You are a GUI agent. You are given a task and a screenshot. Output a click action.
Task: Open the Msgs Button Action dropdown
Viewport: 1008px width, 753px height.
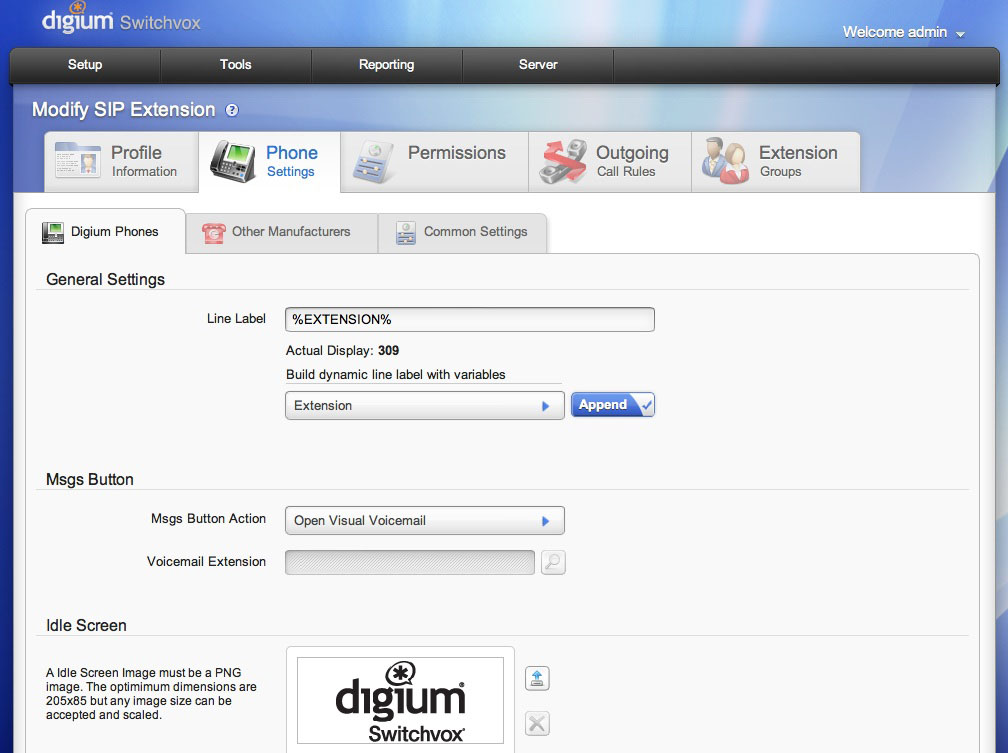424,521
